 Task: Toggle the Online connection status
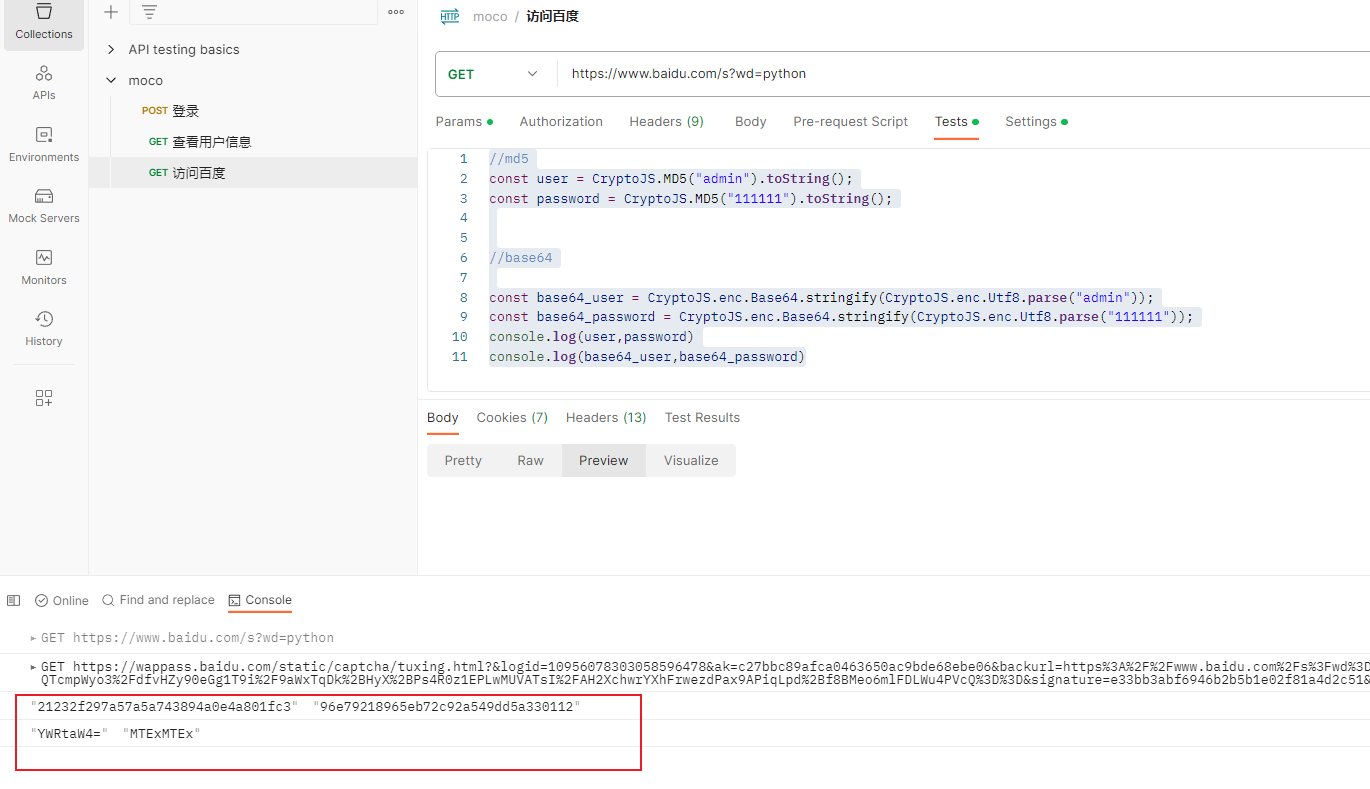pos(61,600)
